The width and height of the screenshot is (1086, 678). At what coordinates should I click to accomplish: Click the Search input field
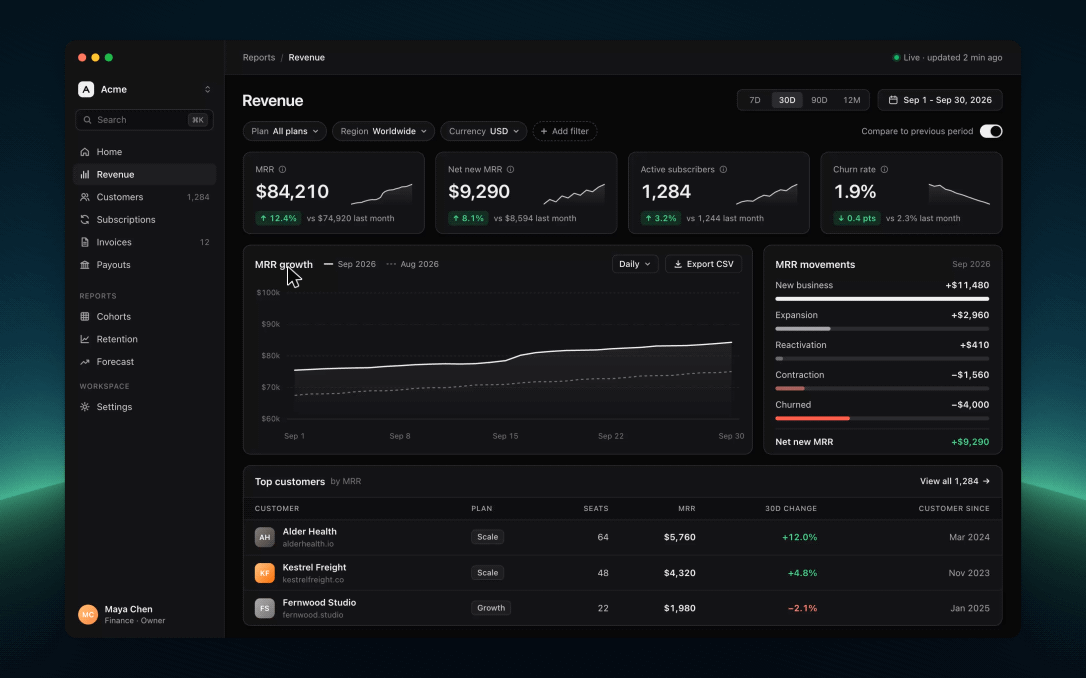pos(144,120)
